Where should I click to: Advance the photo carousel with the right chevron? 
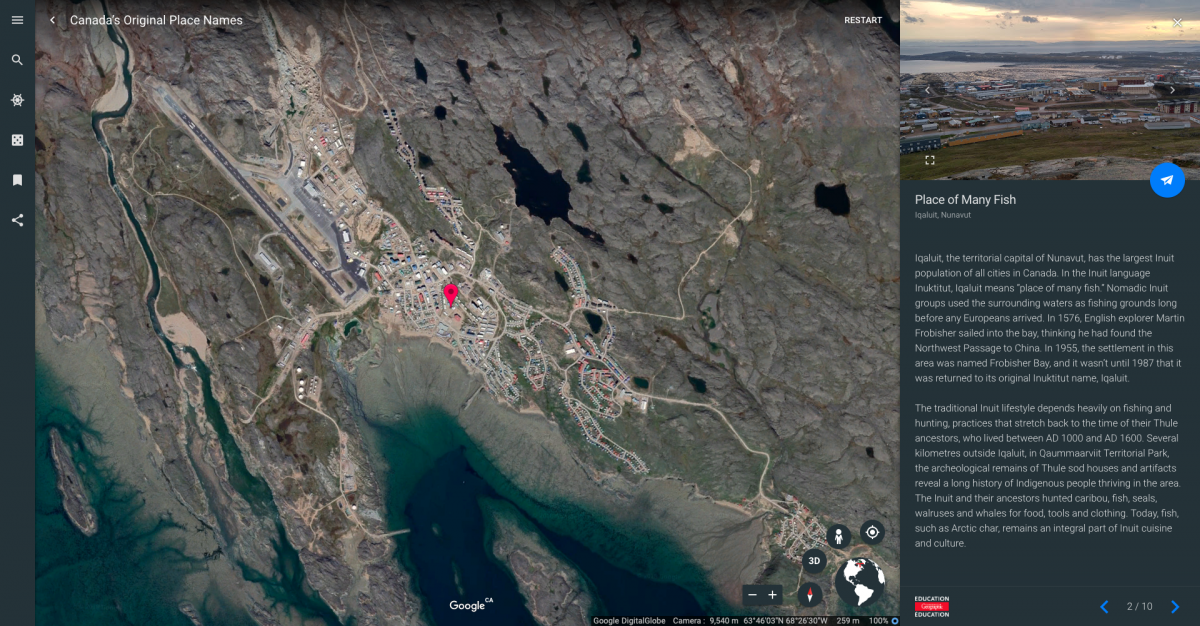tap(1172, 89)
